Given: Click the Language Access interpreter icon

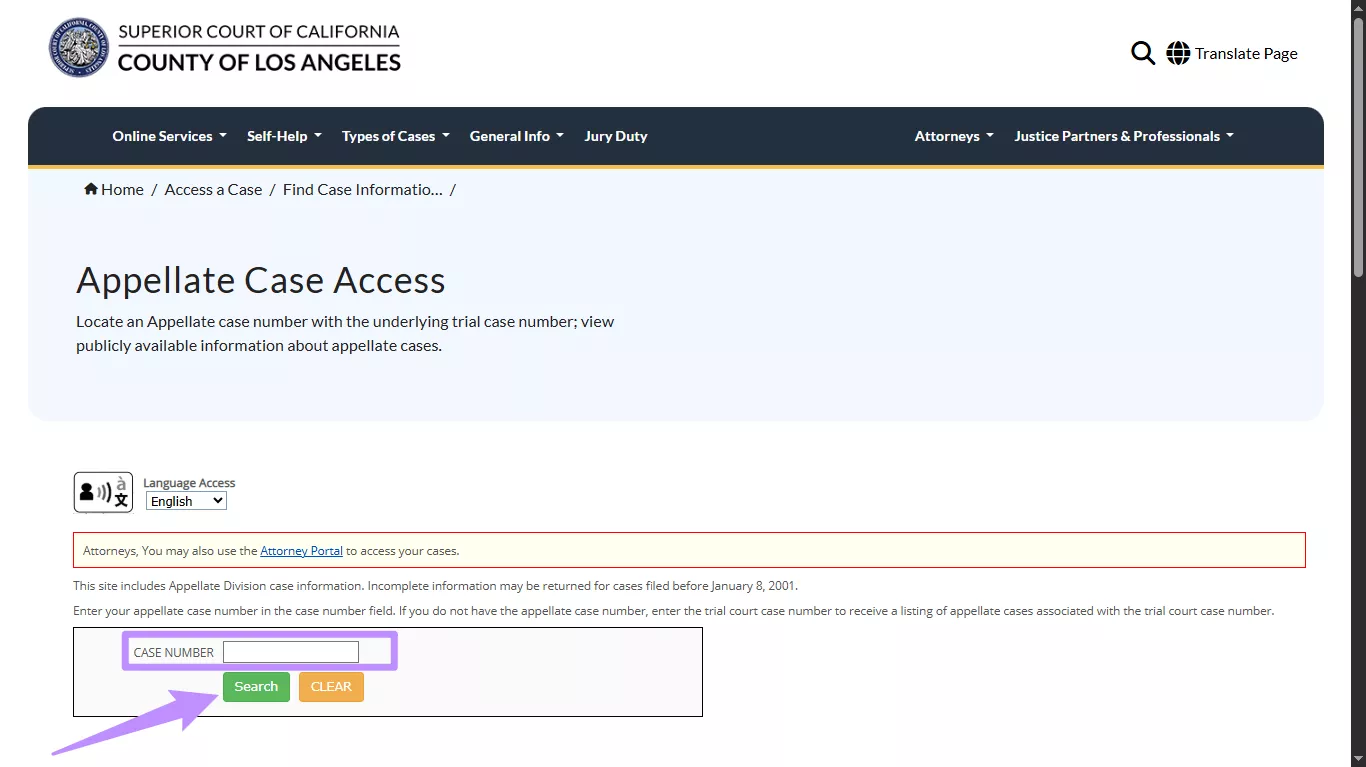Looking at the screenshot, I should tap(103, 492).
